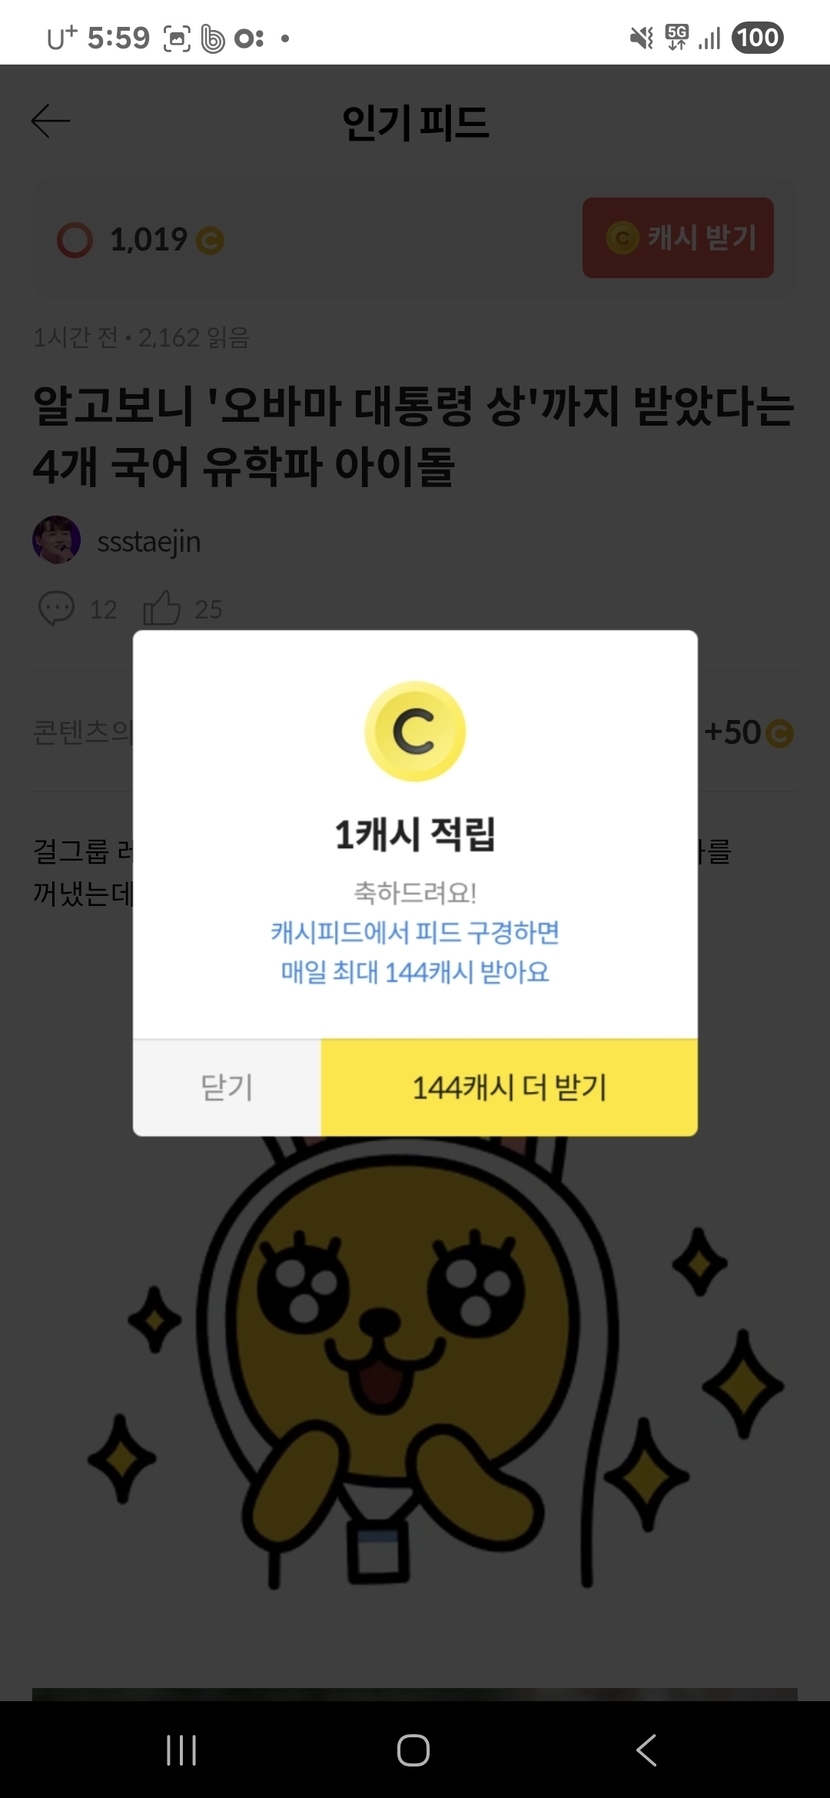Tap the 인기 피드 page title
The image size is (830, 1798).
pos(415,122)
